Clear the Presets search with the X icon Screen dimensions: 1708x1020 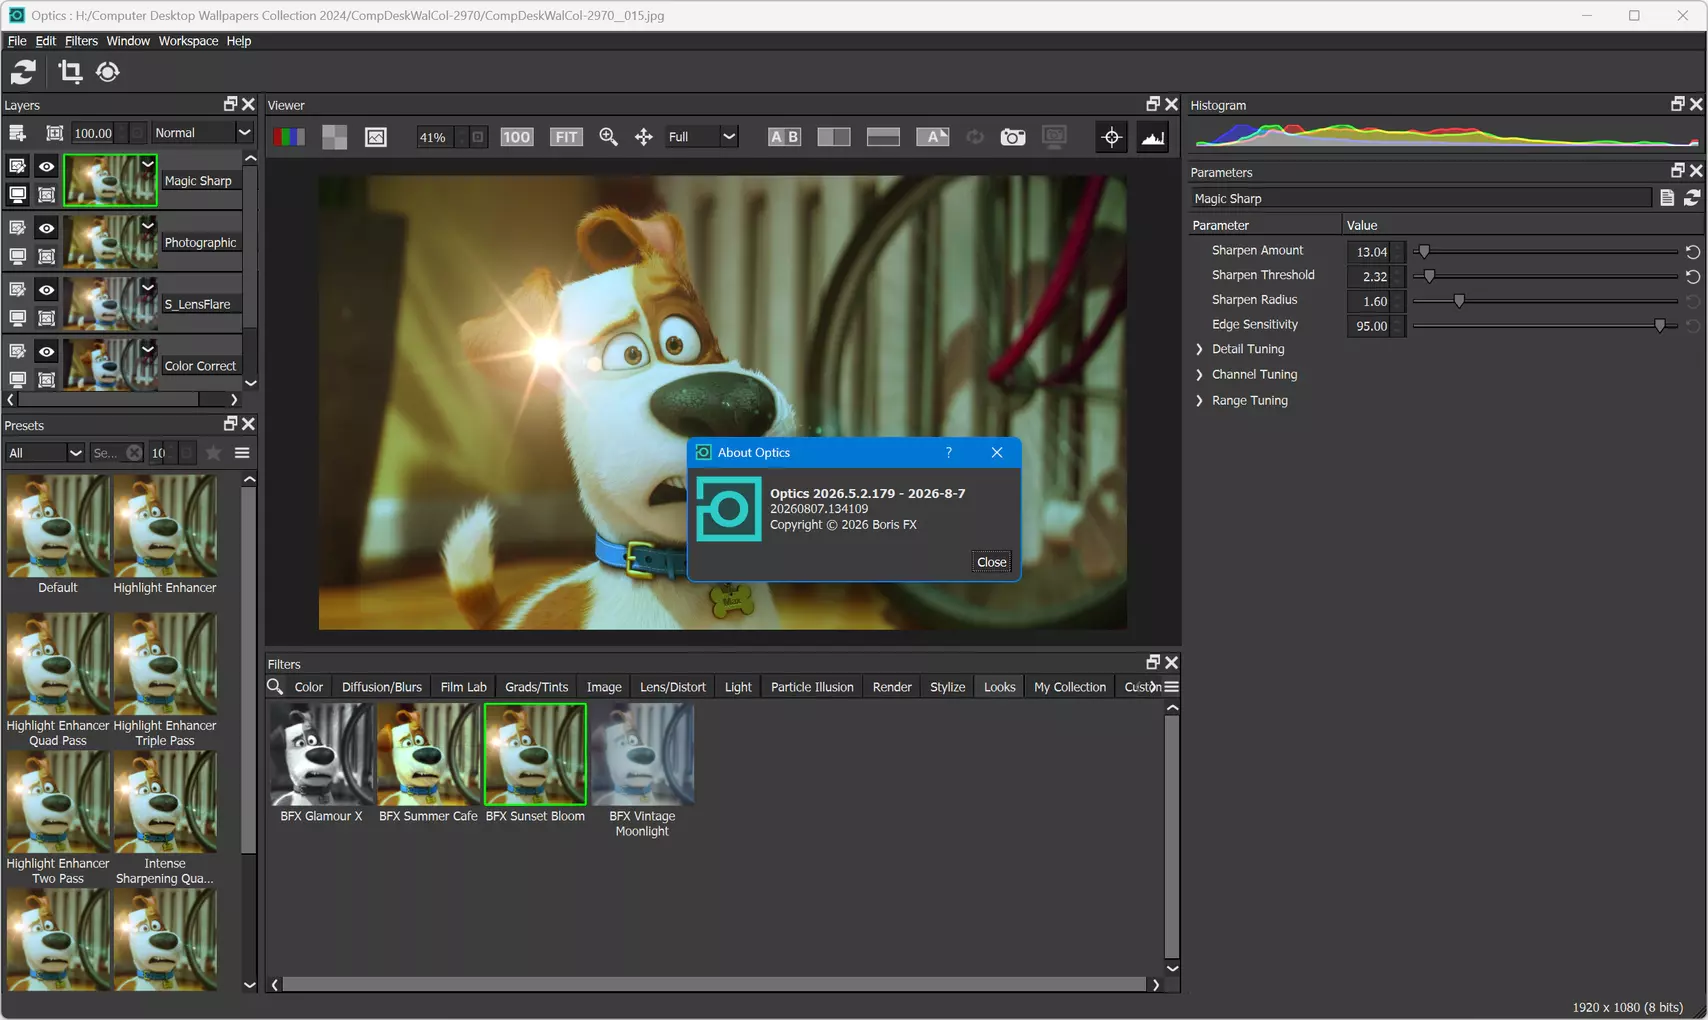point(134,453)
